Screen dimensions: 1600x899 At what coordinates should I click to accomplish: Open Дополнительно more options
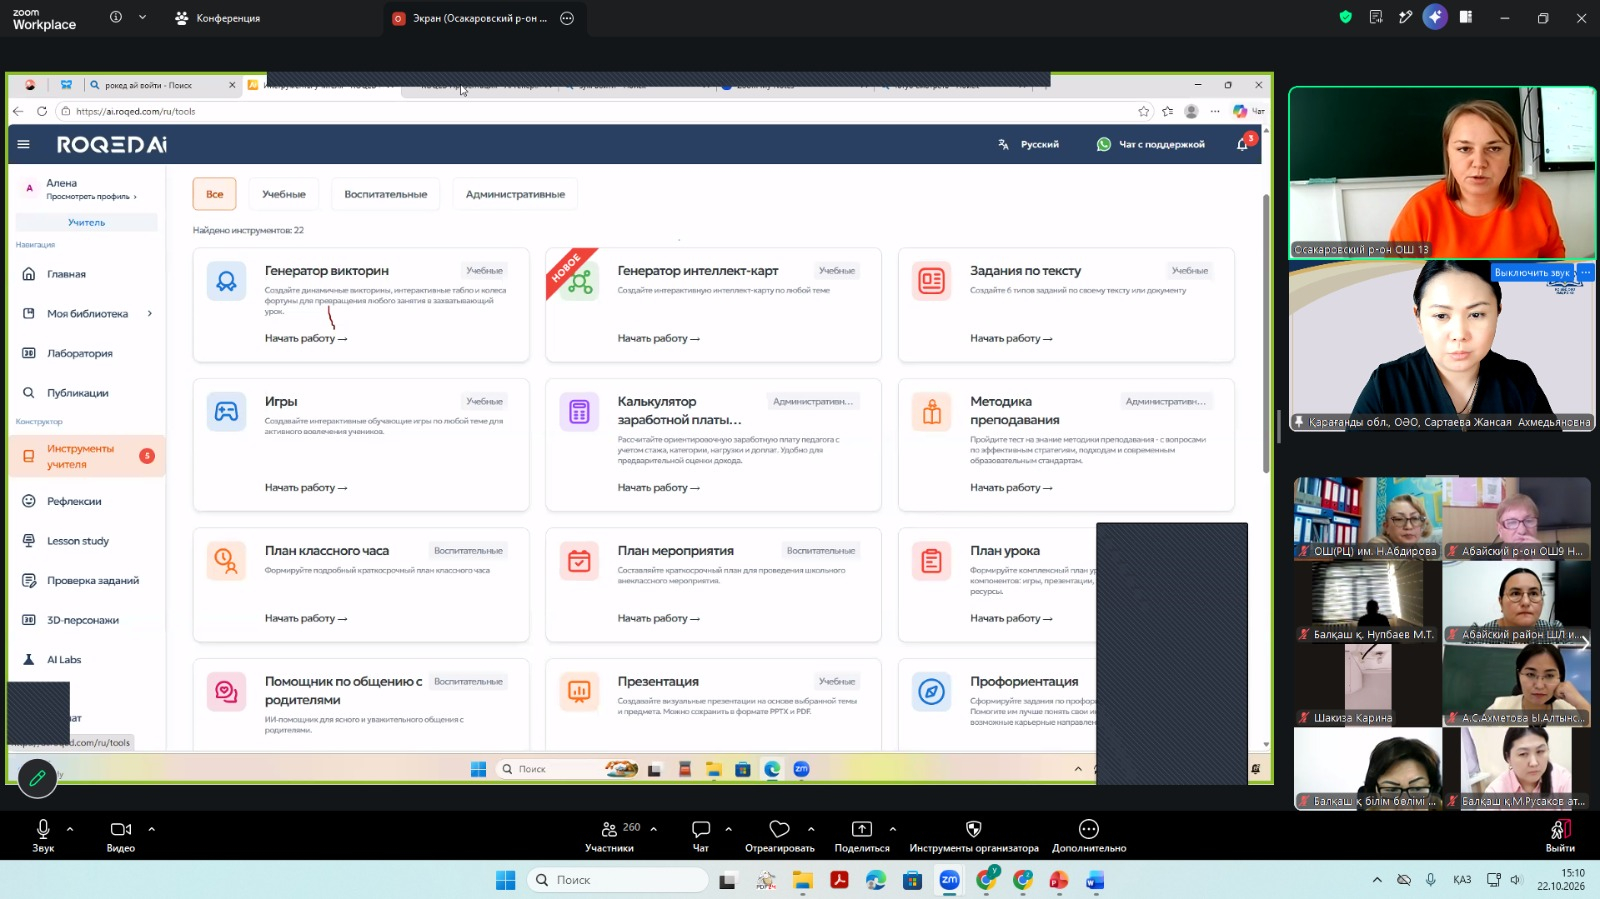pos(1089,835)
